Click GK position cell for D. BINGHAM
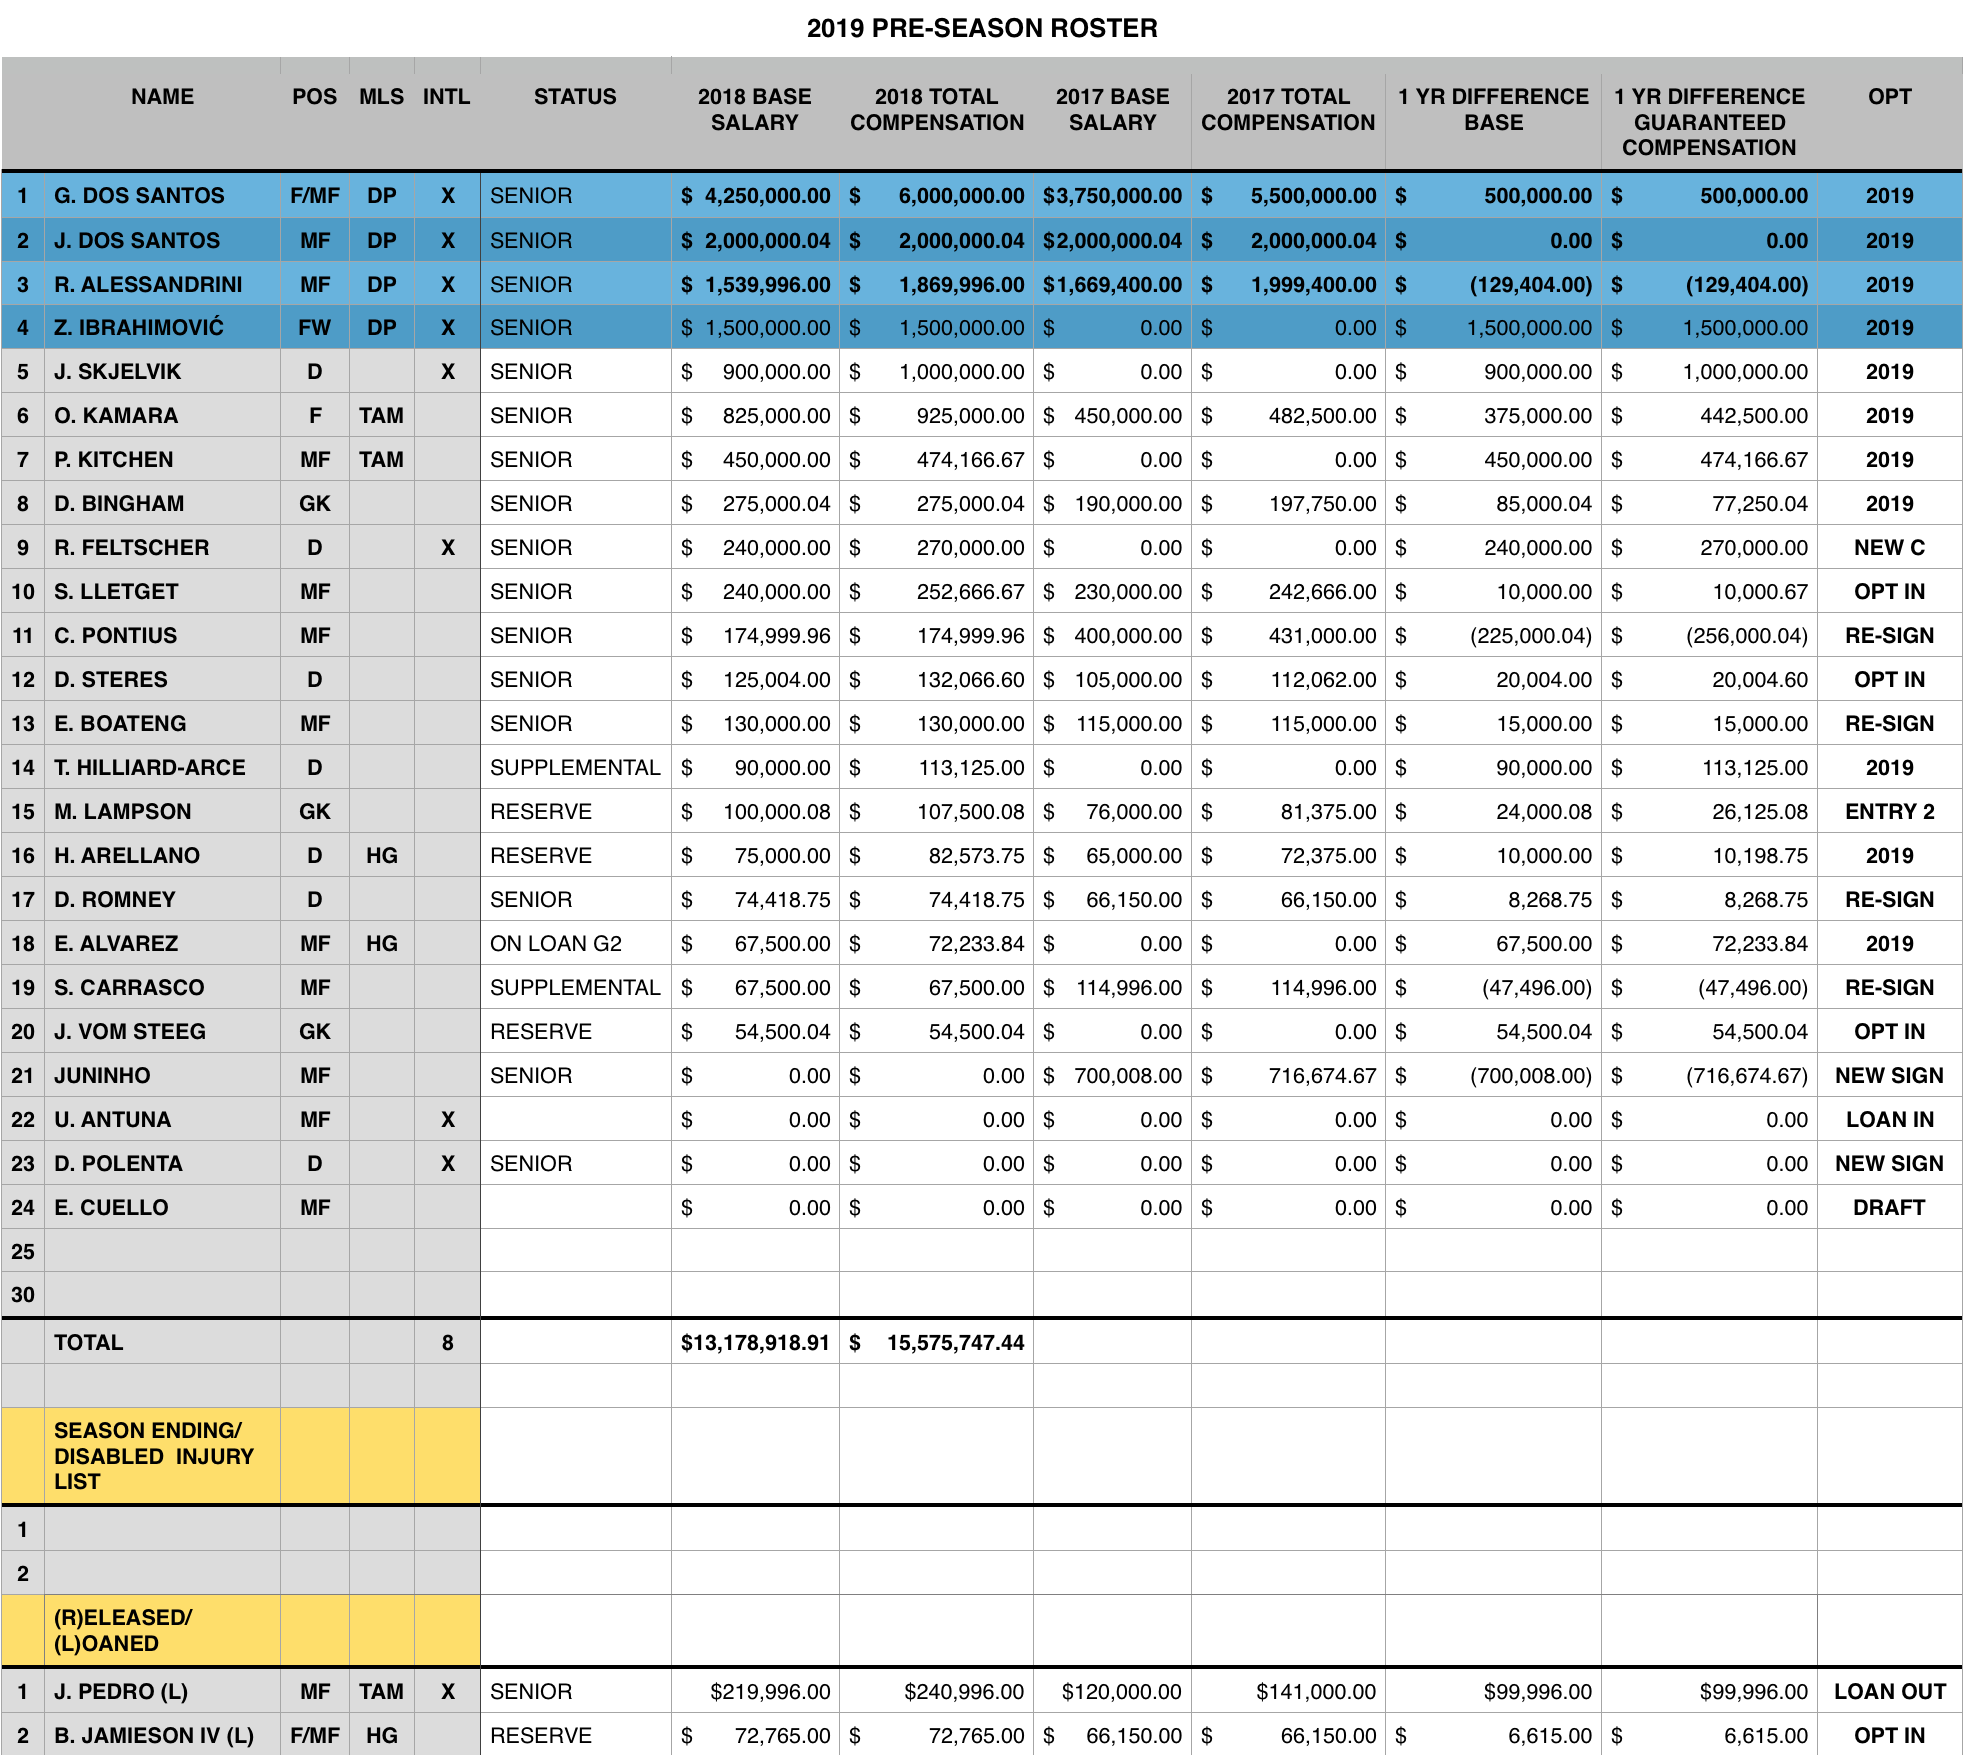 click(315, 504)
